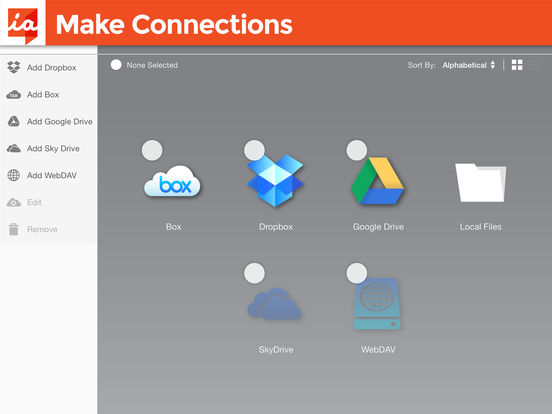Click the Google Drive sidebar icon

click(14, 121)
